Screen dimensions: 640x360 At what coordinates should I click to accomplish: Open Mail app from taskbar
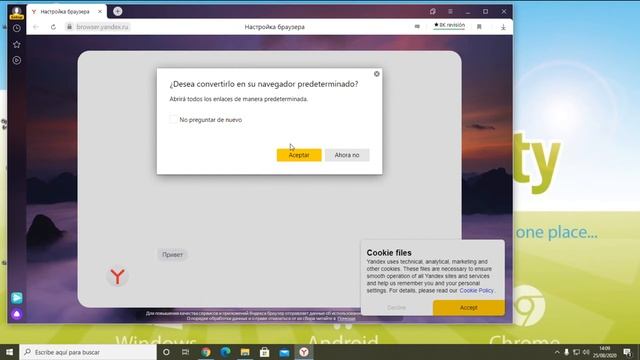(284, 352)
